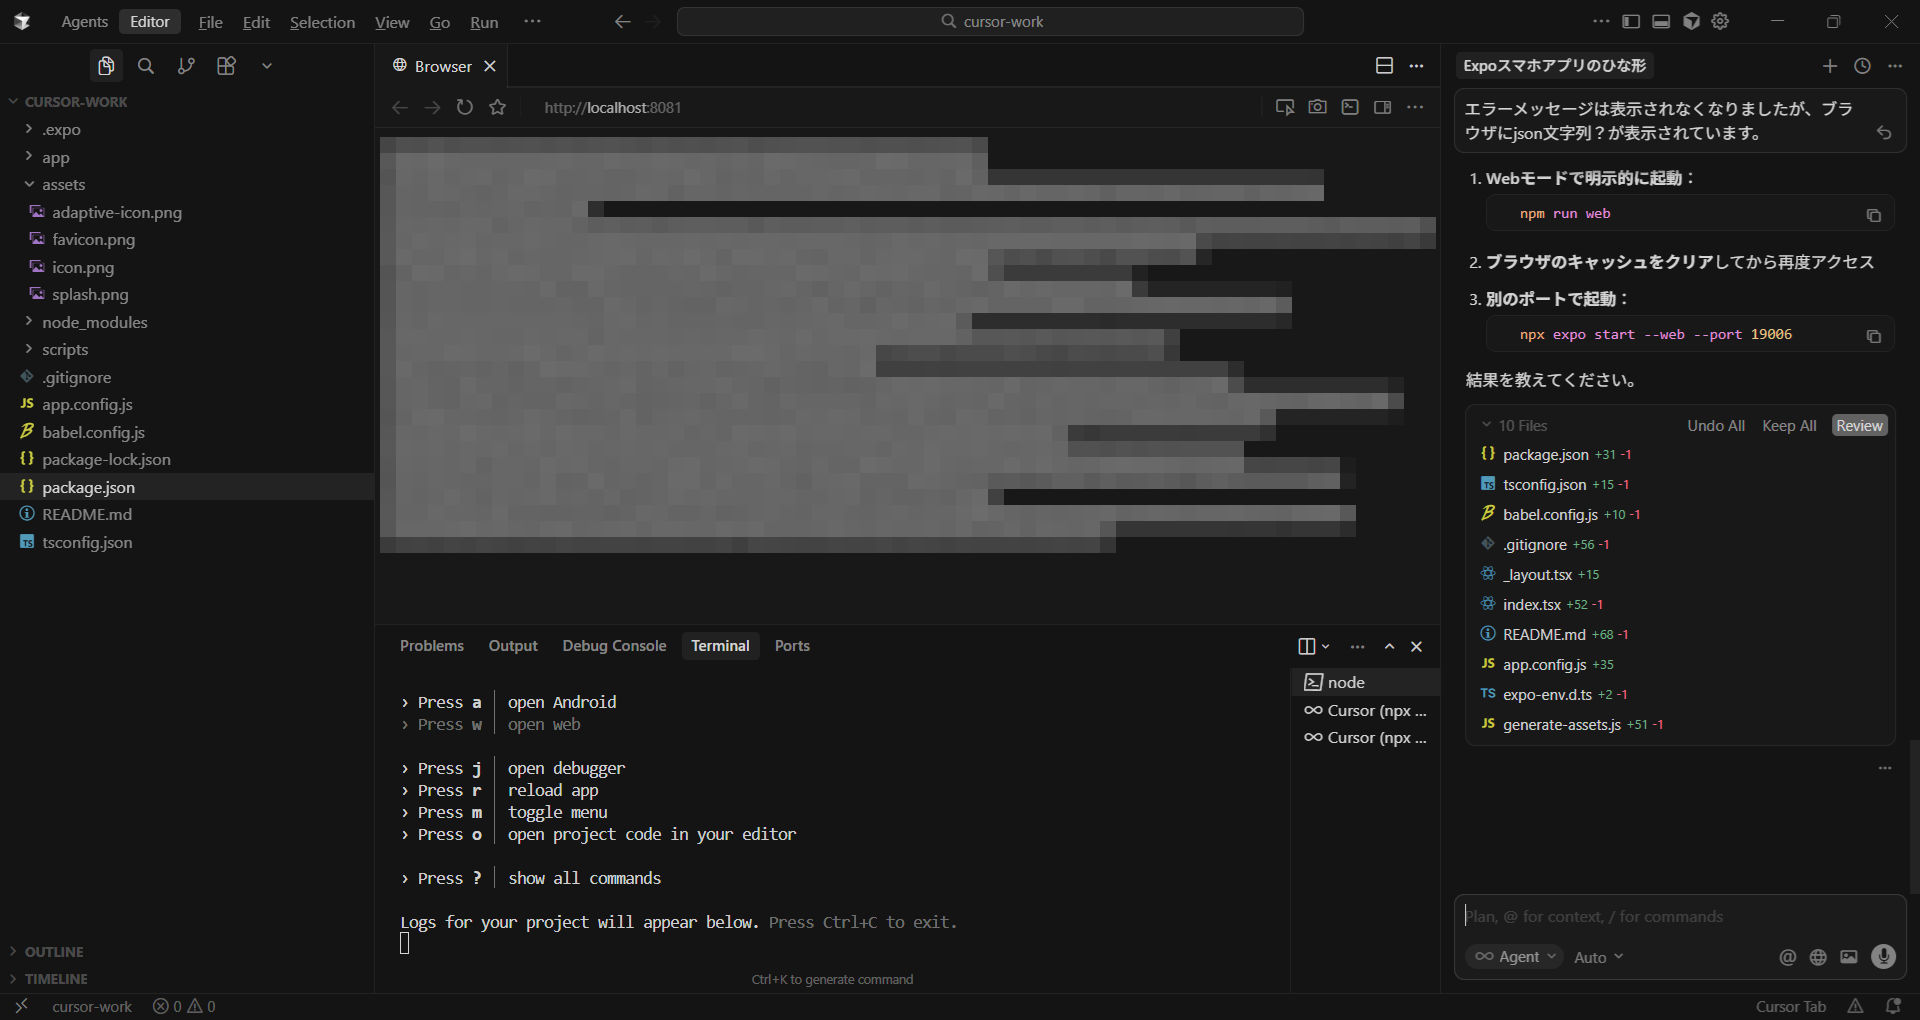The image size is (1920, 1020).
Task: Click the Review button
Action: tap(1859, 426)
